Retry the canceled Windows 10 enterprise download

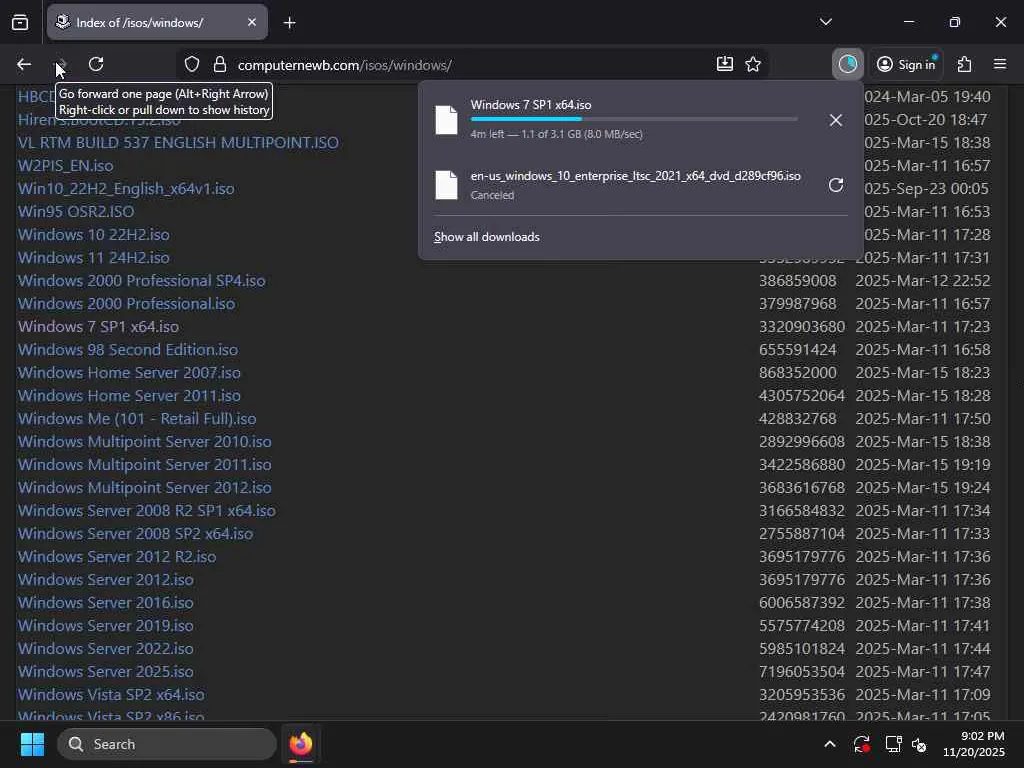click(x=835, y=185)
